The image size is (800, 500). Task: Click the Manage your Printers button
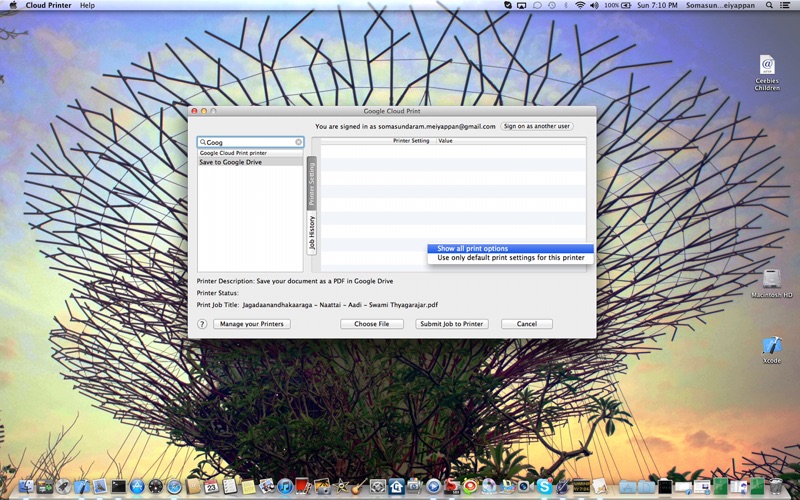pyautogui.click(x=252, y=324)
